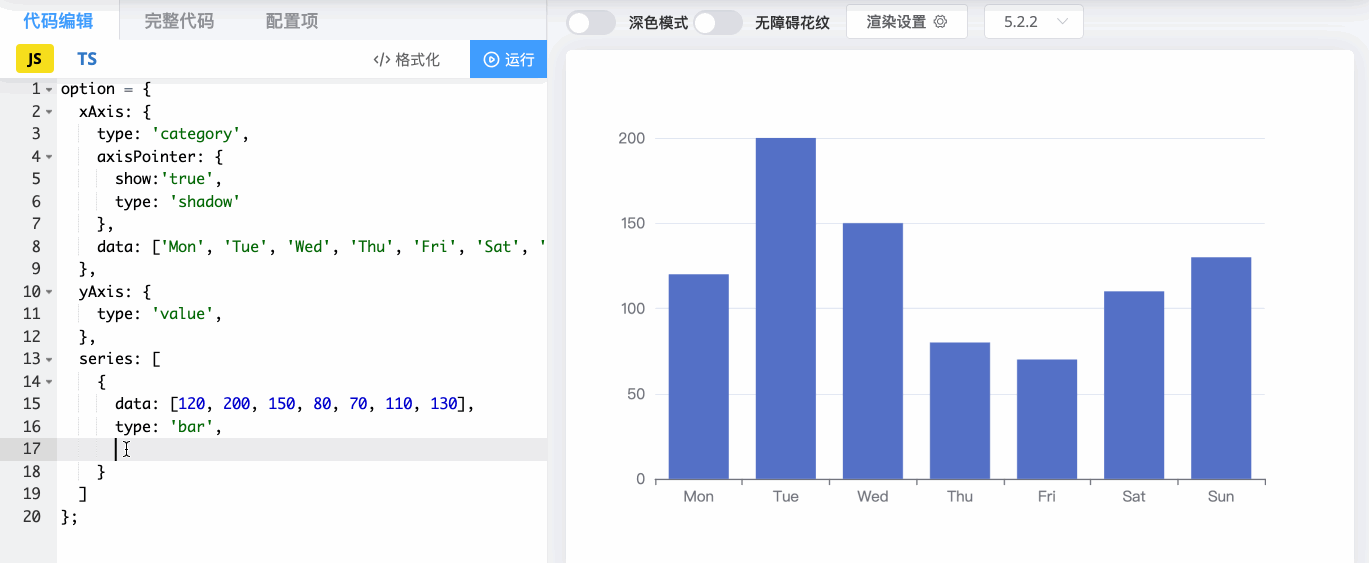Collapse axisPointer block at line 4
1369x563 pixels.
pyautogui.click(x=49, y=157)
